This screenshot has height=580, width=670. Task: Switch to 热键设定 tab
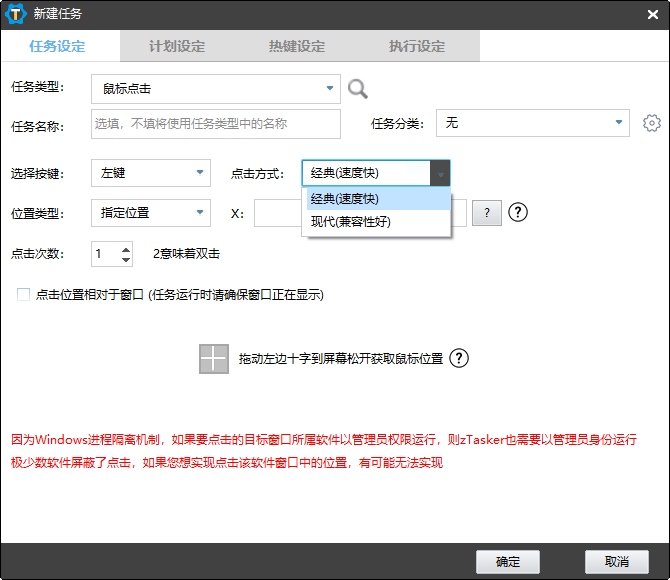click(x=297, y=46)
